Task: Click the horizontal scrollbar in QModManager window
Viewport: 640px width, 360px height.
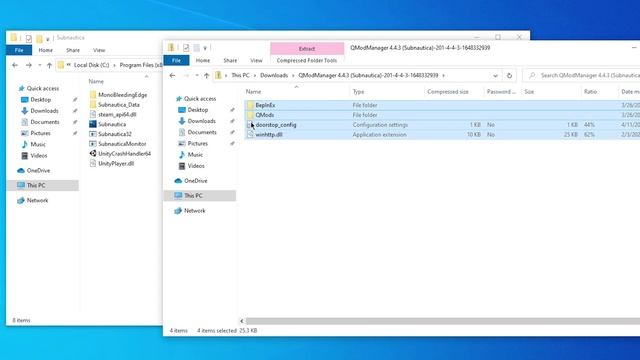Action: 443,321
